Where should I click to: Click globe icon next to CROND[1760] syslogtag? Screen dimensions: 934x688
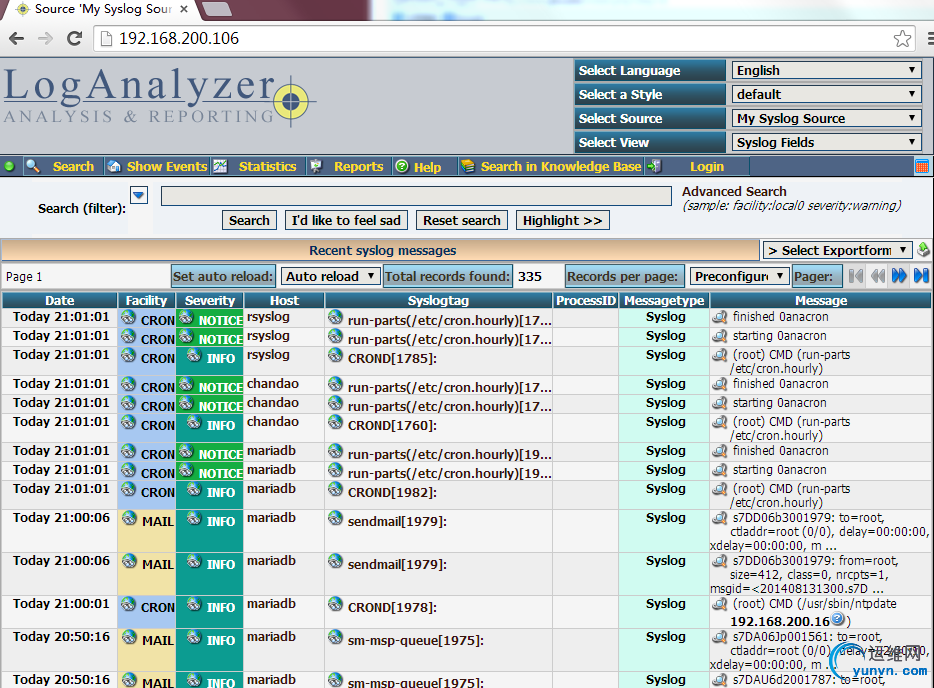coord(335,422)
